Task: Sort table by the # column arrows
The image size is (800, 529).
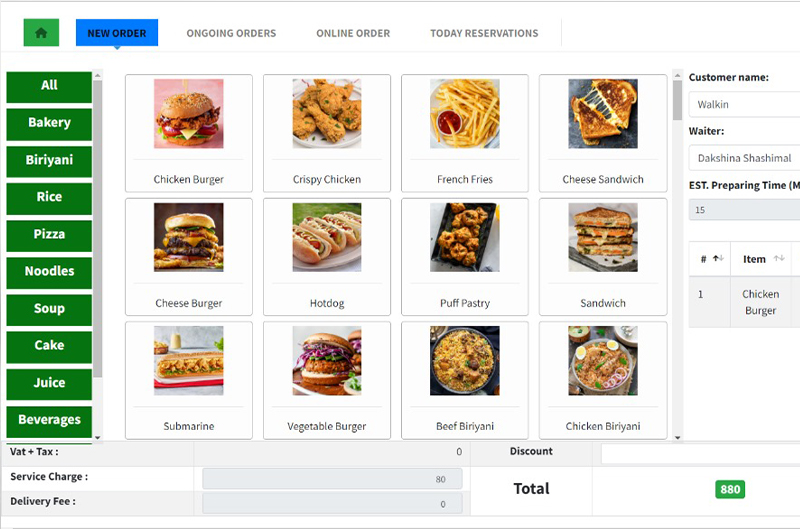Action: [718, 259]
